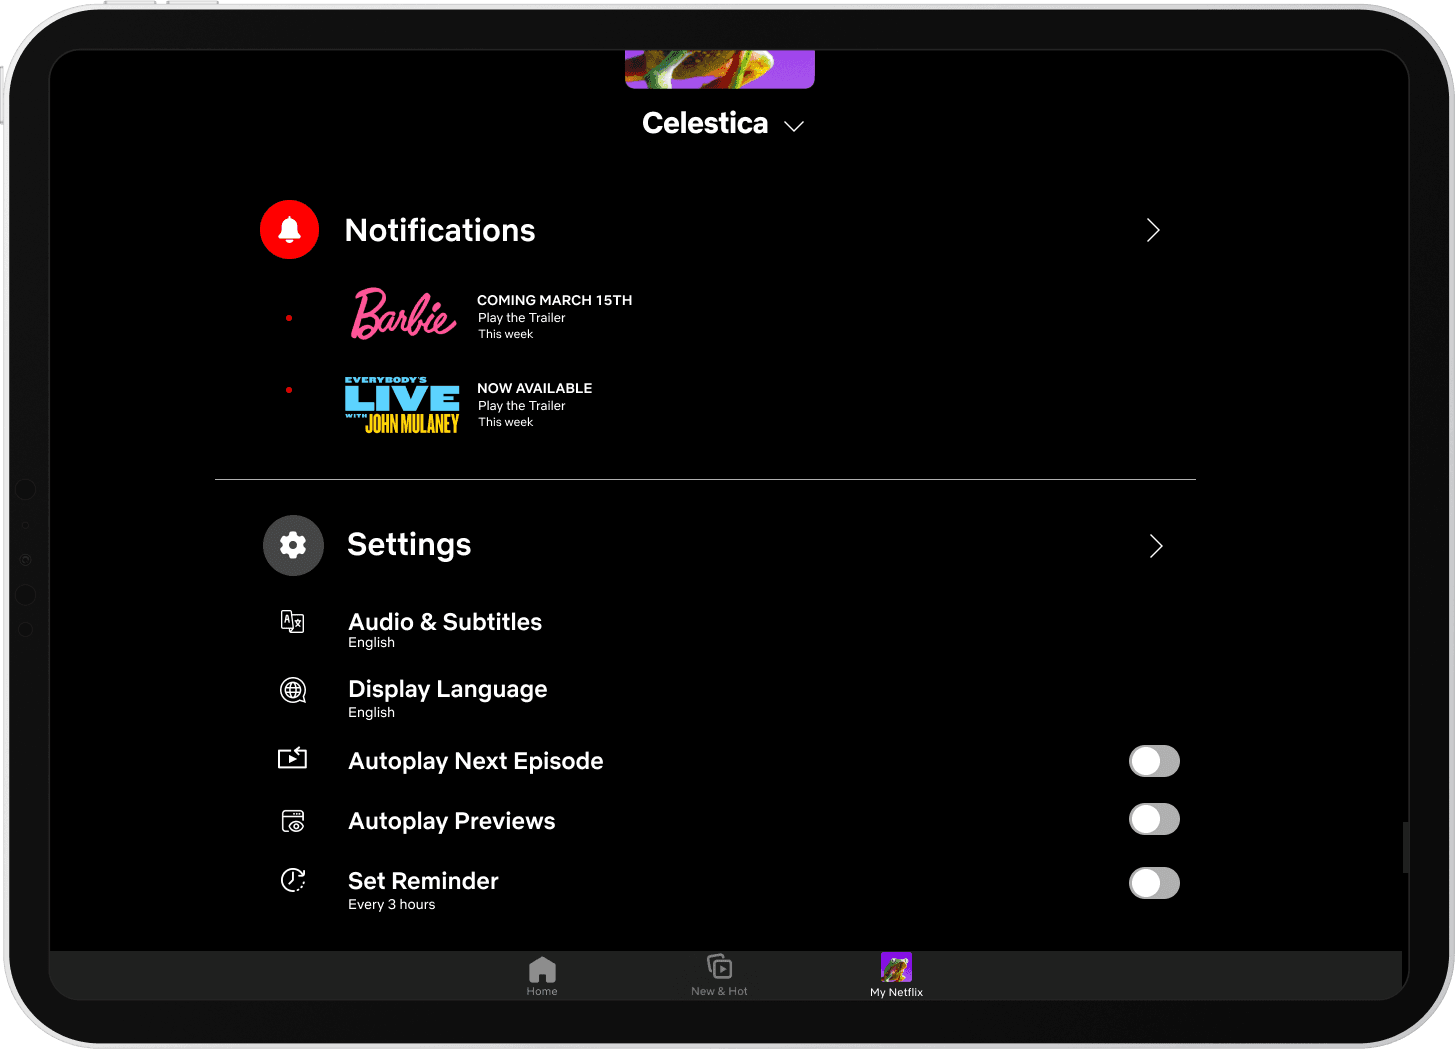Click the Audio & Subtitles translate icon
The height and width of the screenshot is (1049, 1455).
coord(292,622)
